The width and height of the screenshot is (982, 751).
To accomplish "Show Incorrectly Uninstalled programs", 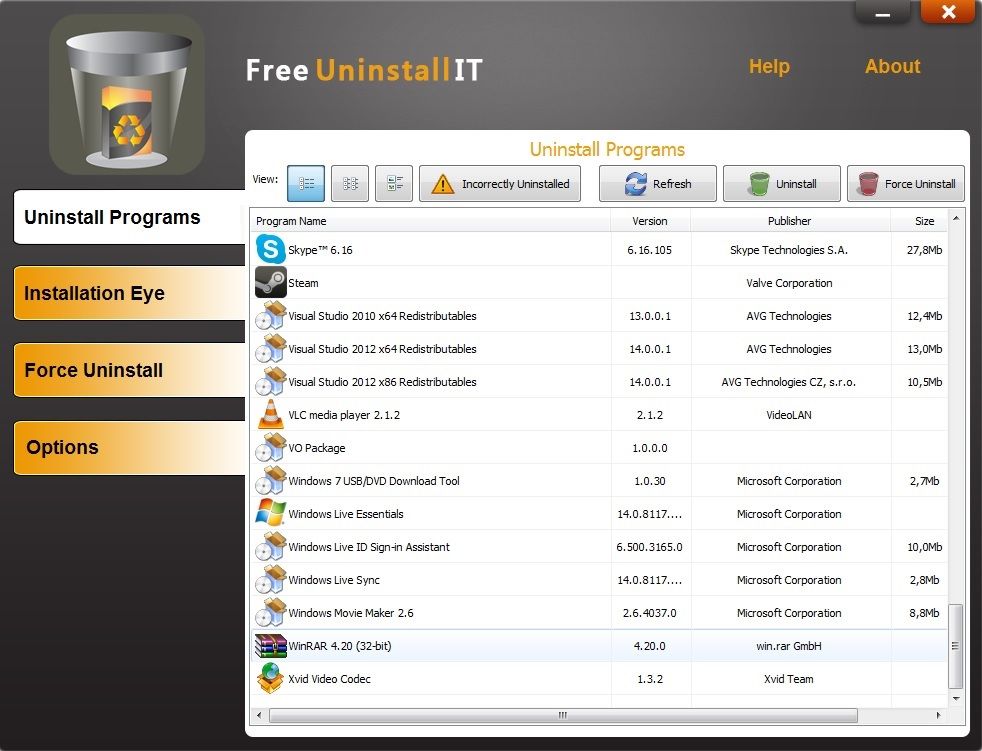I will [x=500, y=184].
